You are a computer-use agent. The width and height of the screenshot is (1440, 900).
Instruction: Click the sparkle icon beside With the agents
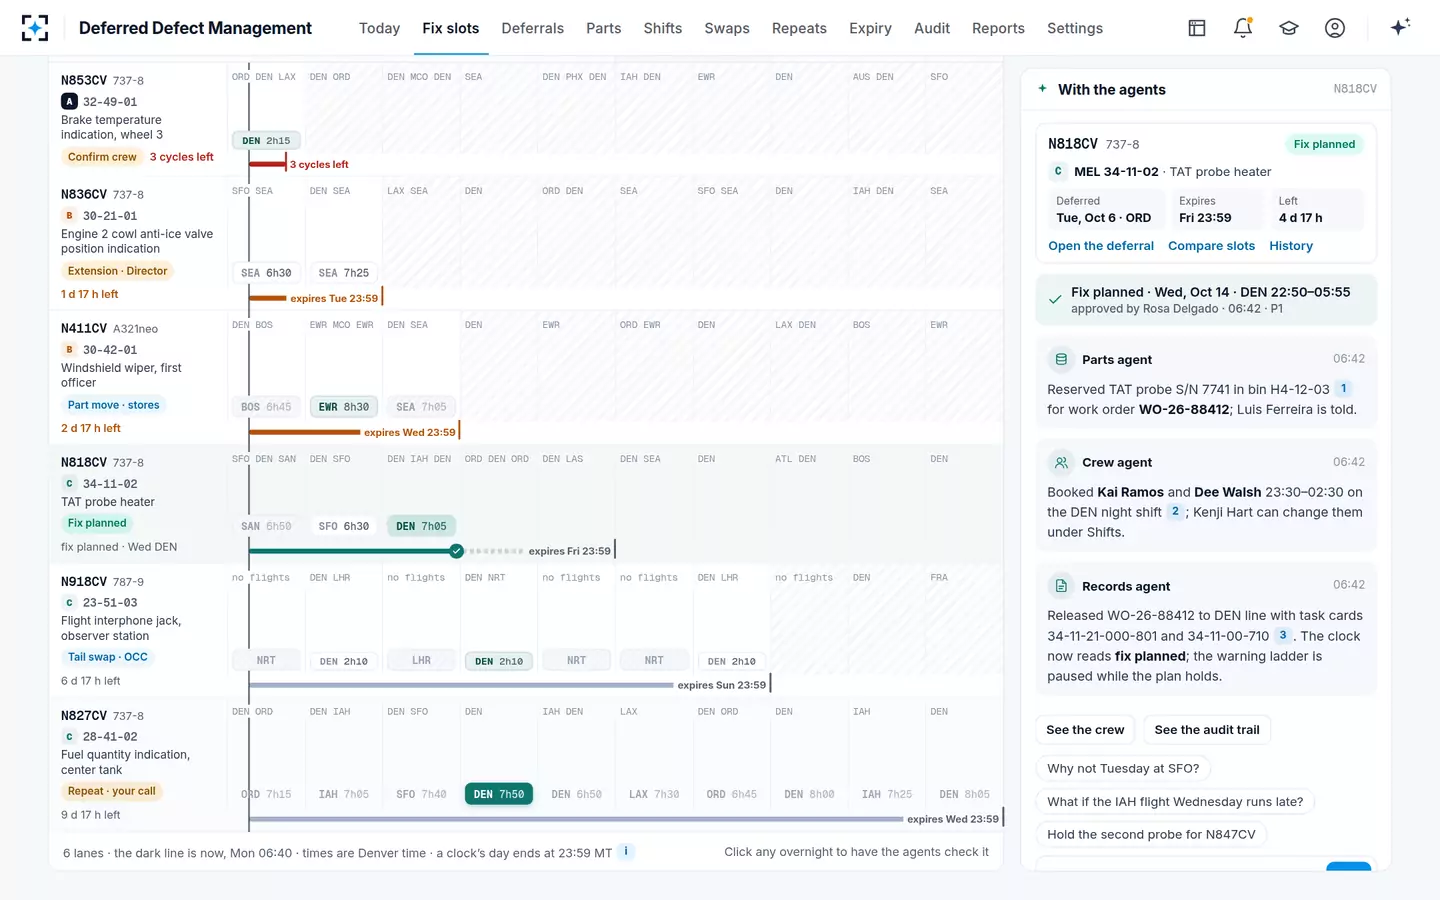(x=1043, y=89)
